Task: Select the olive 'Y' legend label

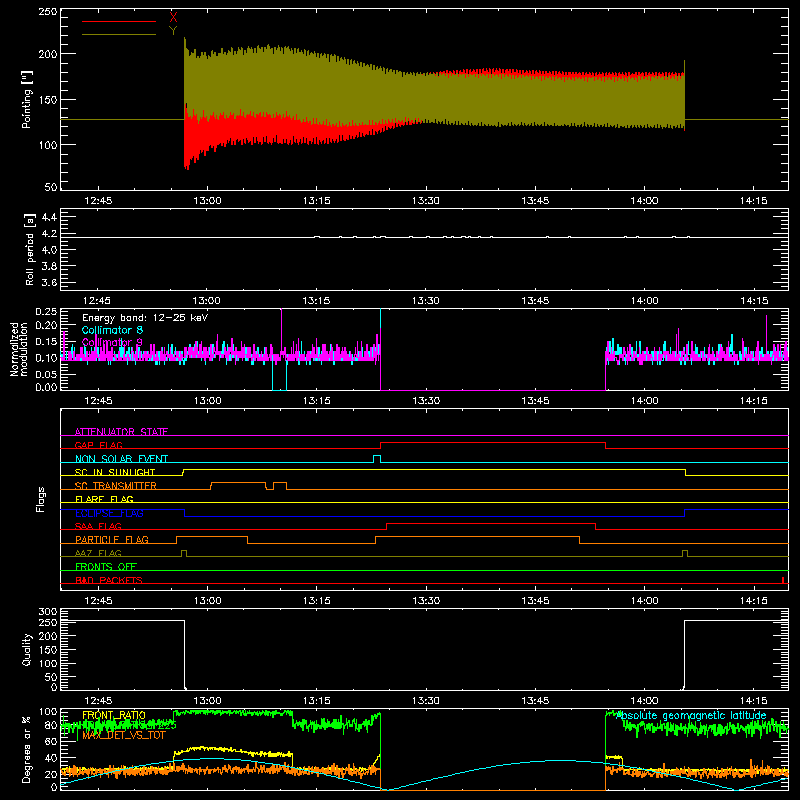Action: (x=173, y=31)
